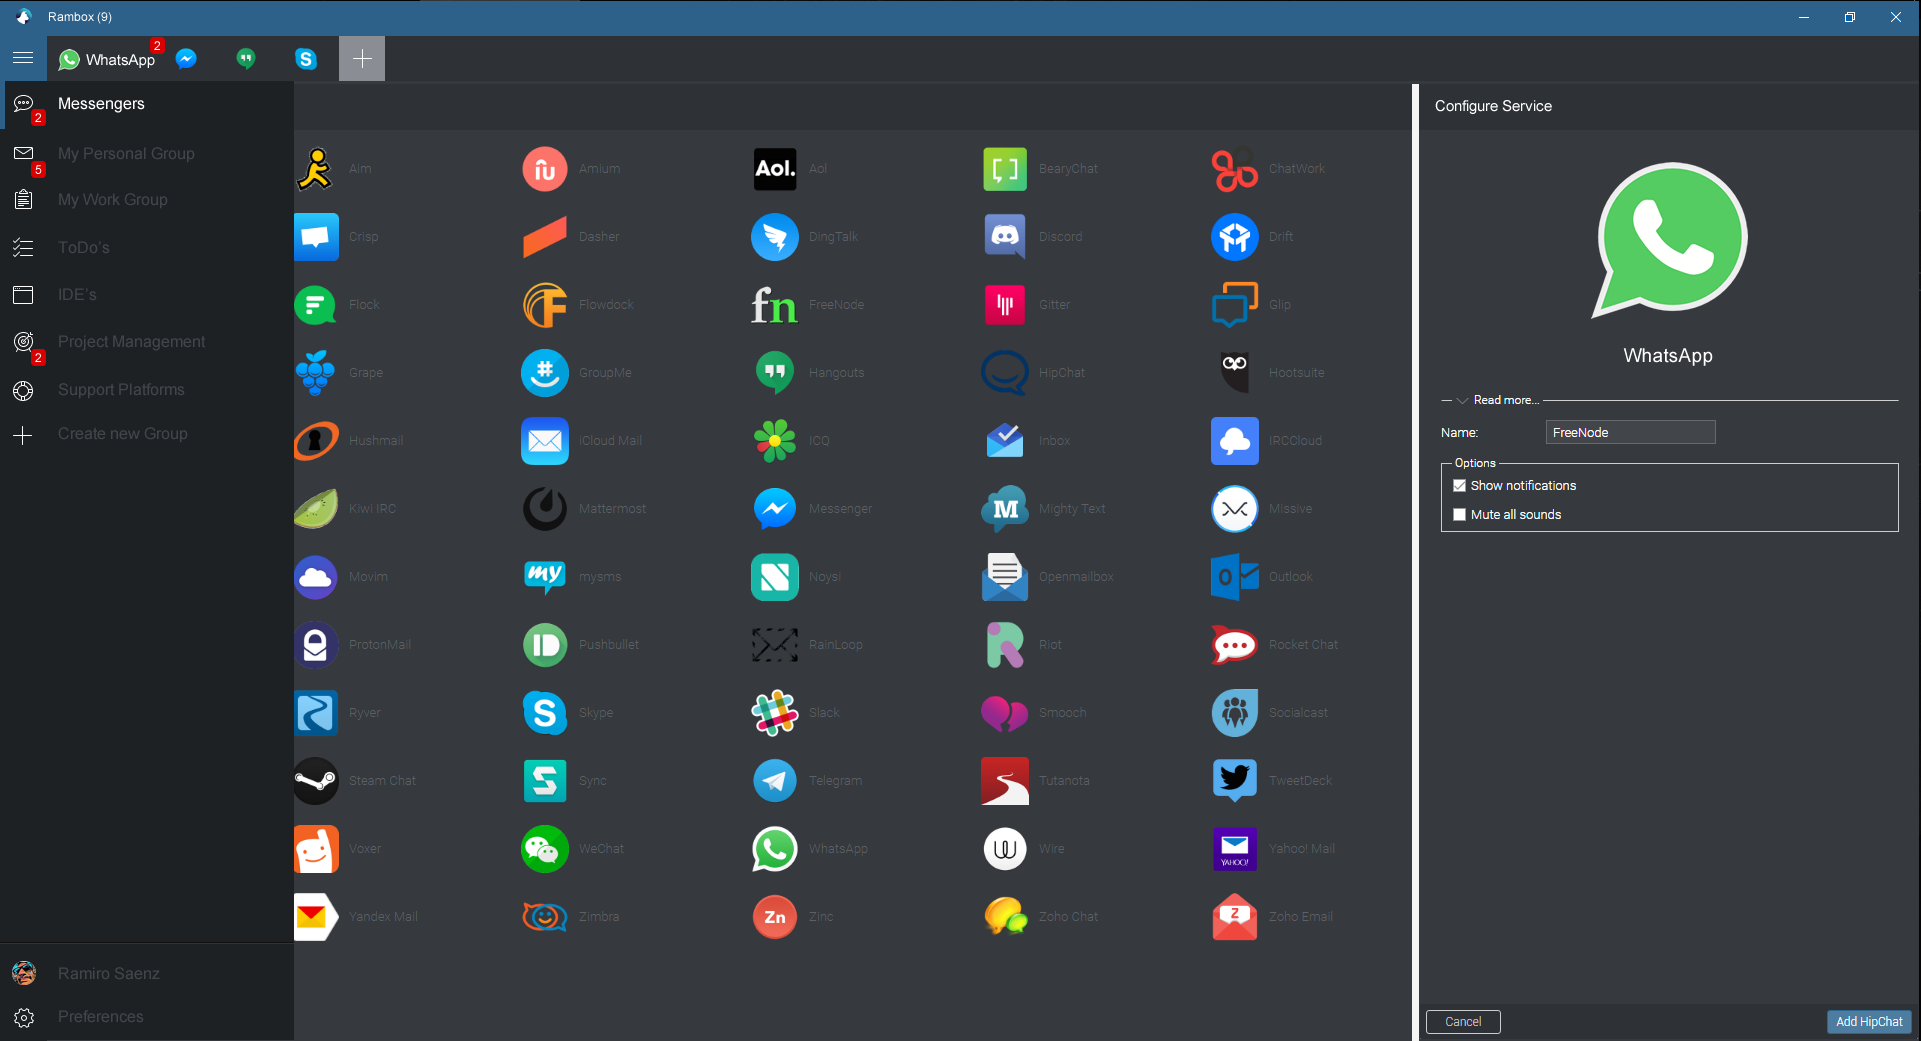Open the add service plus tab
Screen dimensions: 1921x1041
[362, 59]
